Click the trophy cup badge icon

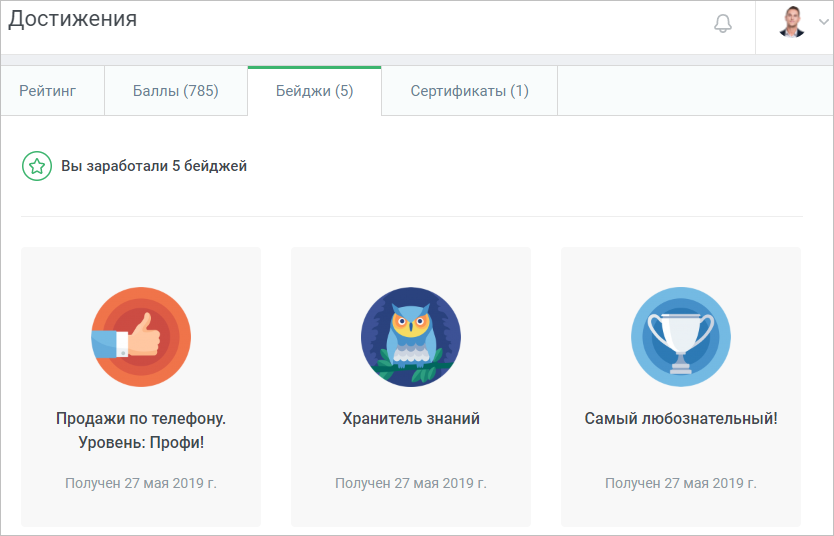[681, 337]
